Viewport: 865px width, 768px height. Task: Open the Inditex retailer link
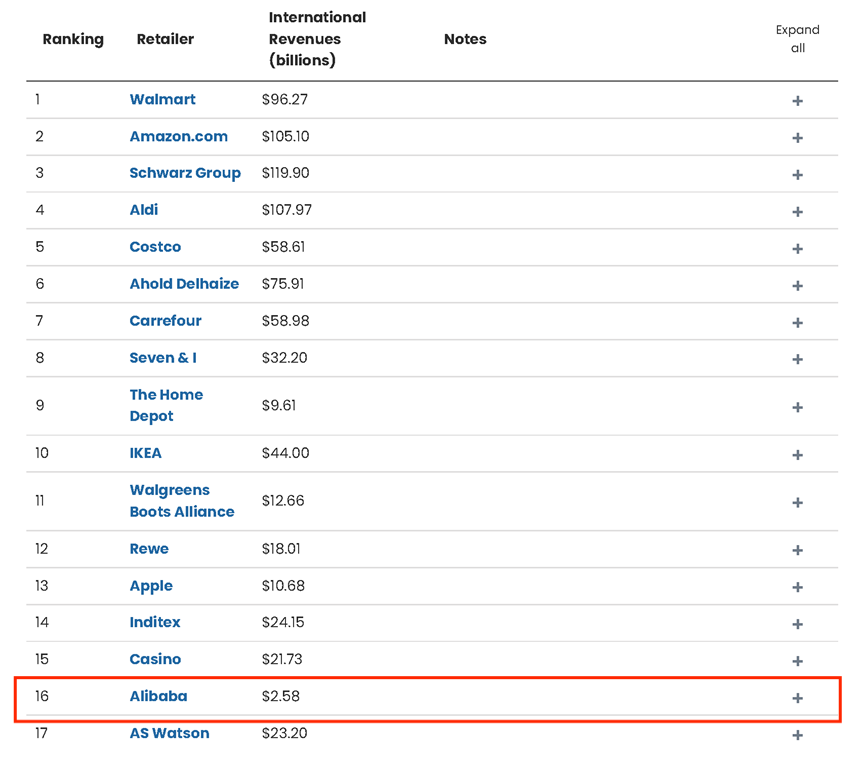(154, 622)
